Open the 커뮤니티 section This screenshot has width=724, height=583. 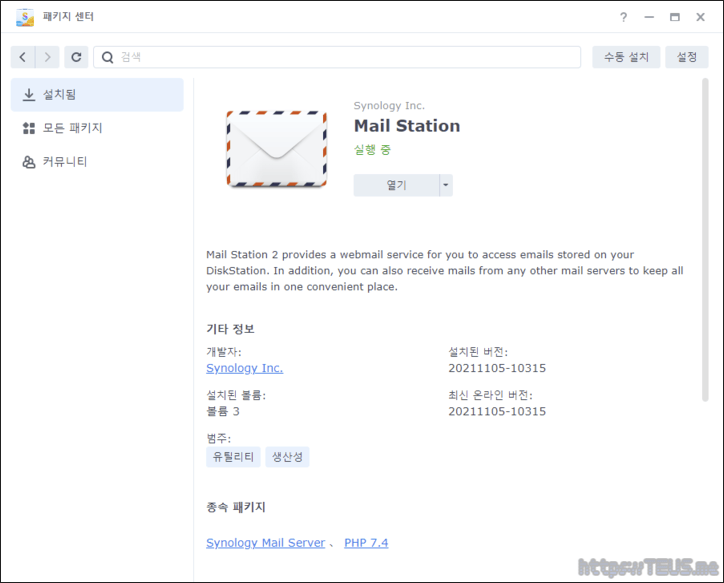point(97,162)
